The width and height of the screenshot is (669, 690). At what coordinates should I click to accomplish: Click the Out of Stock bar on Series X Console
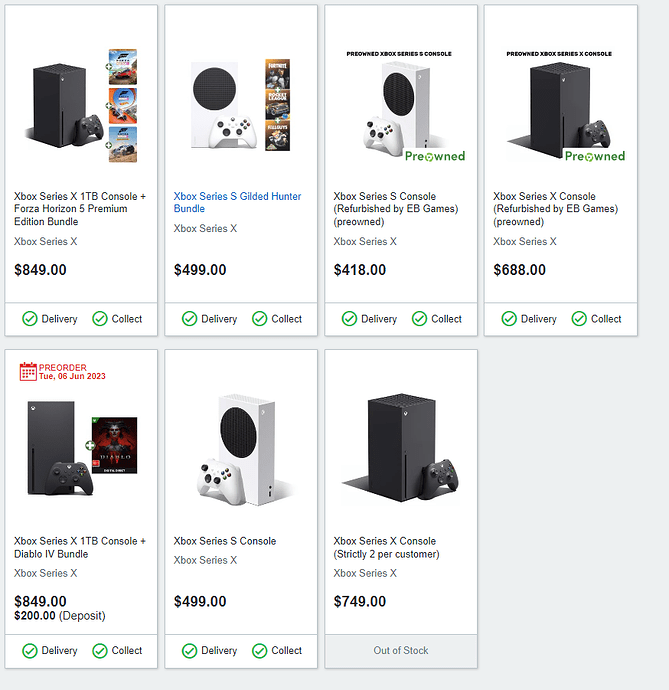point(401,650)
